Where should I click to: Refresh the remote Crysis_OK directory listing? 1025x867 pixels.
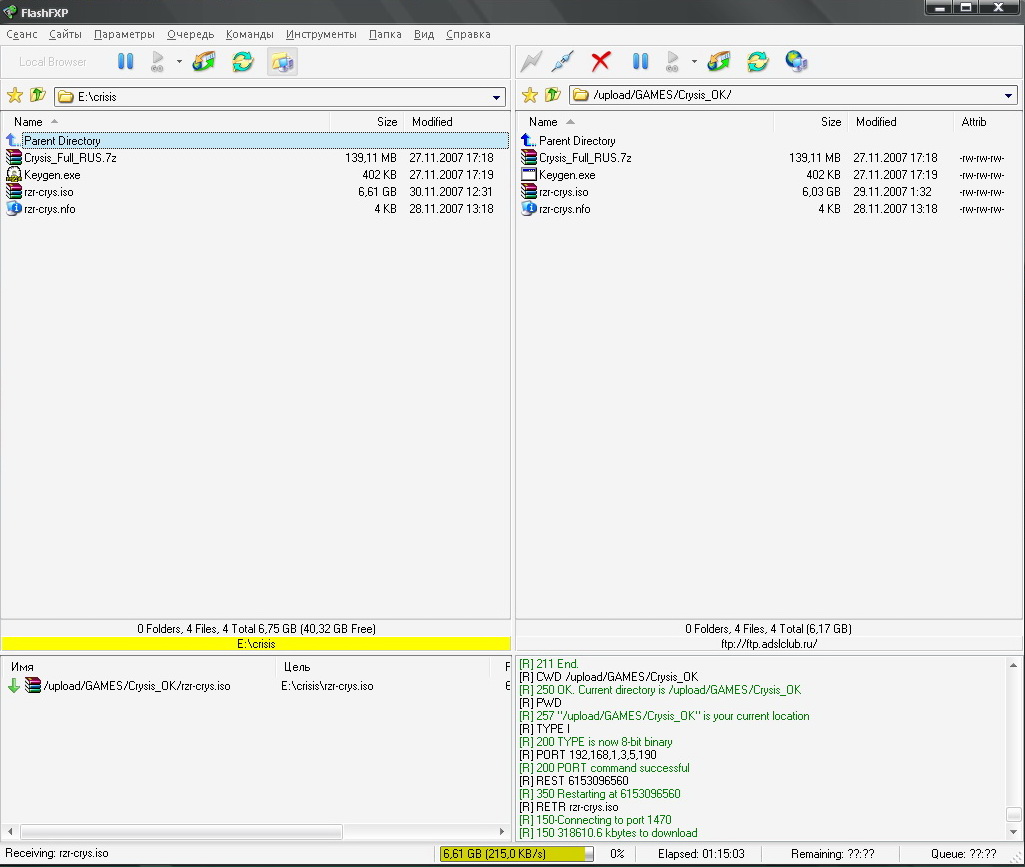[758, 61]
